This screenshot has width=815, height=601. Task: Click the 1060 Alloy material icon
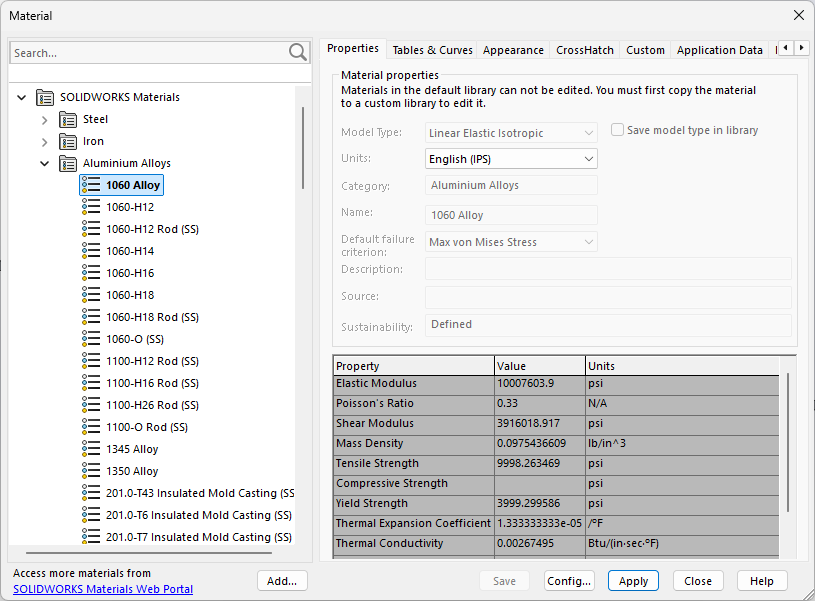(91, 185)
